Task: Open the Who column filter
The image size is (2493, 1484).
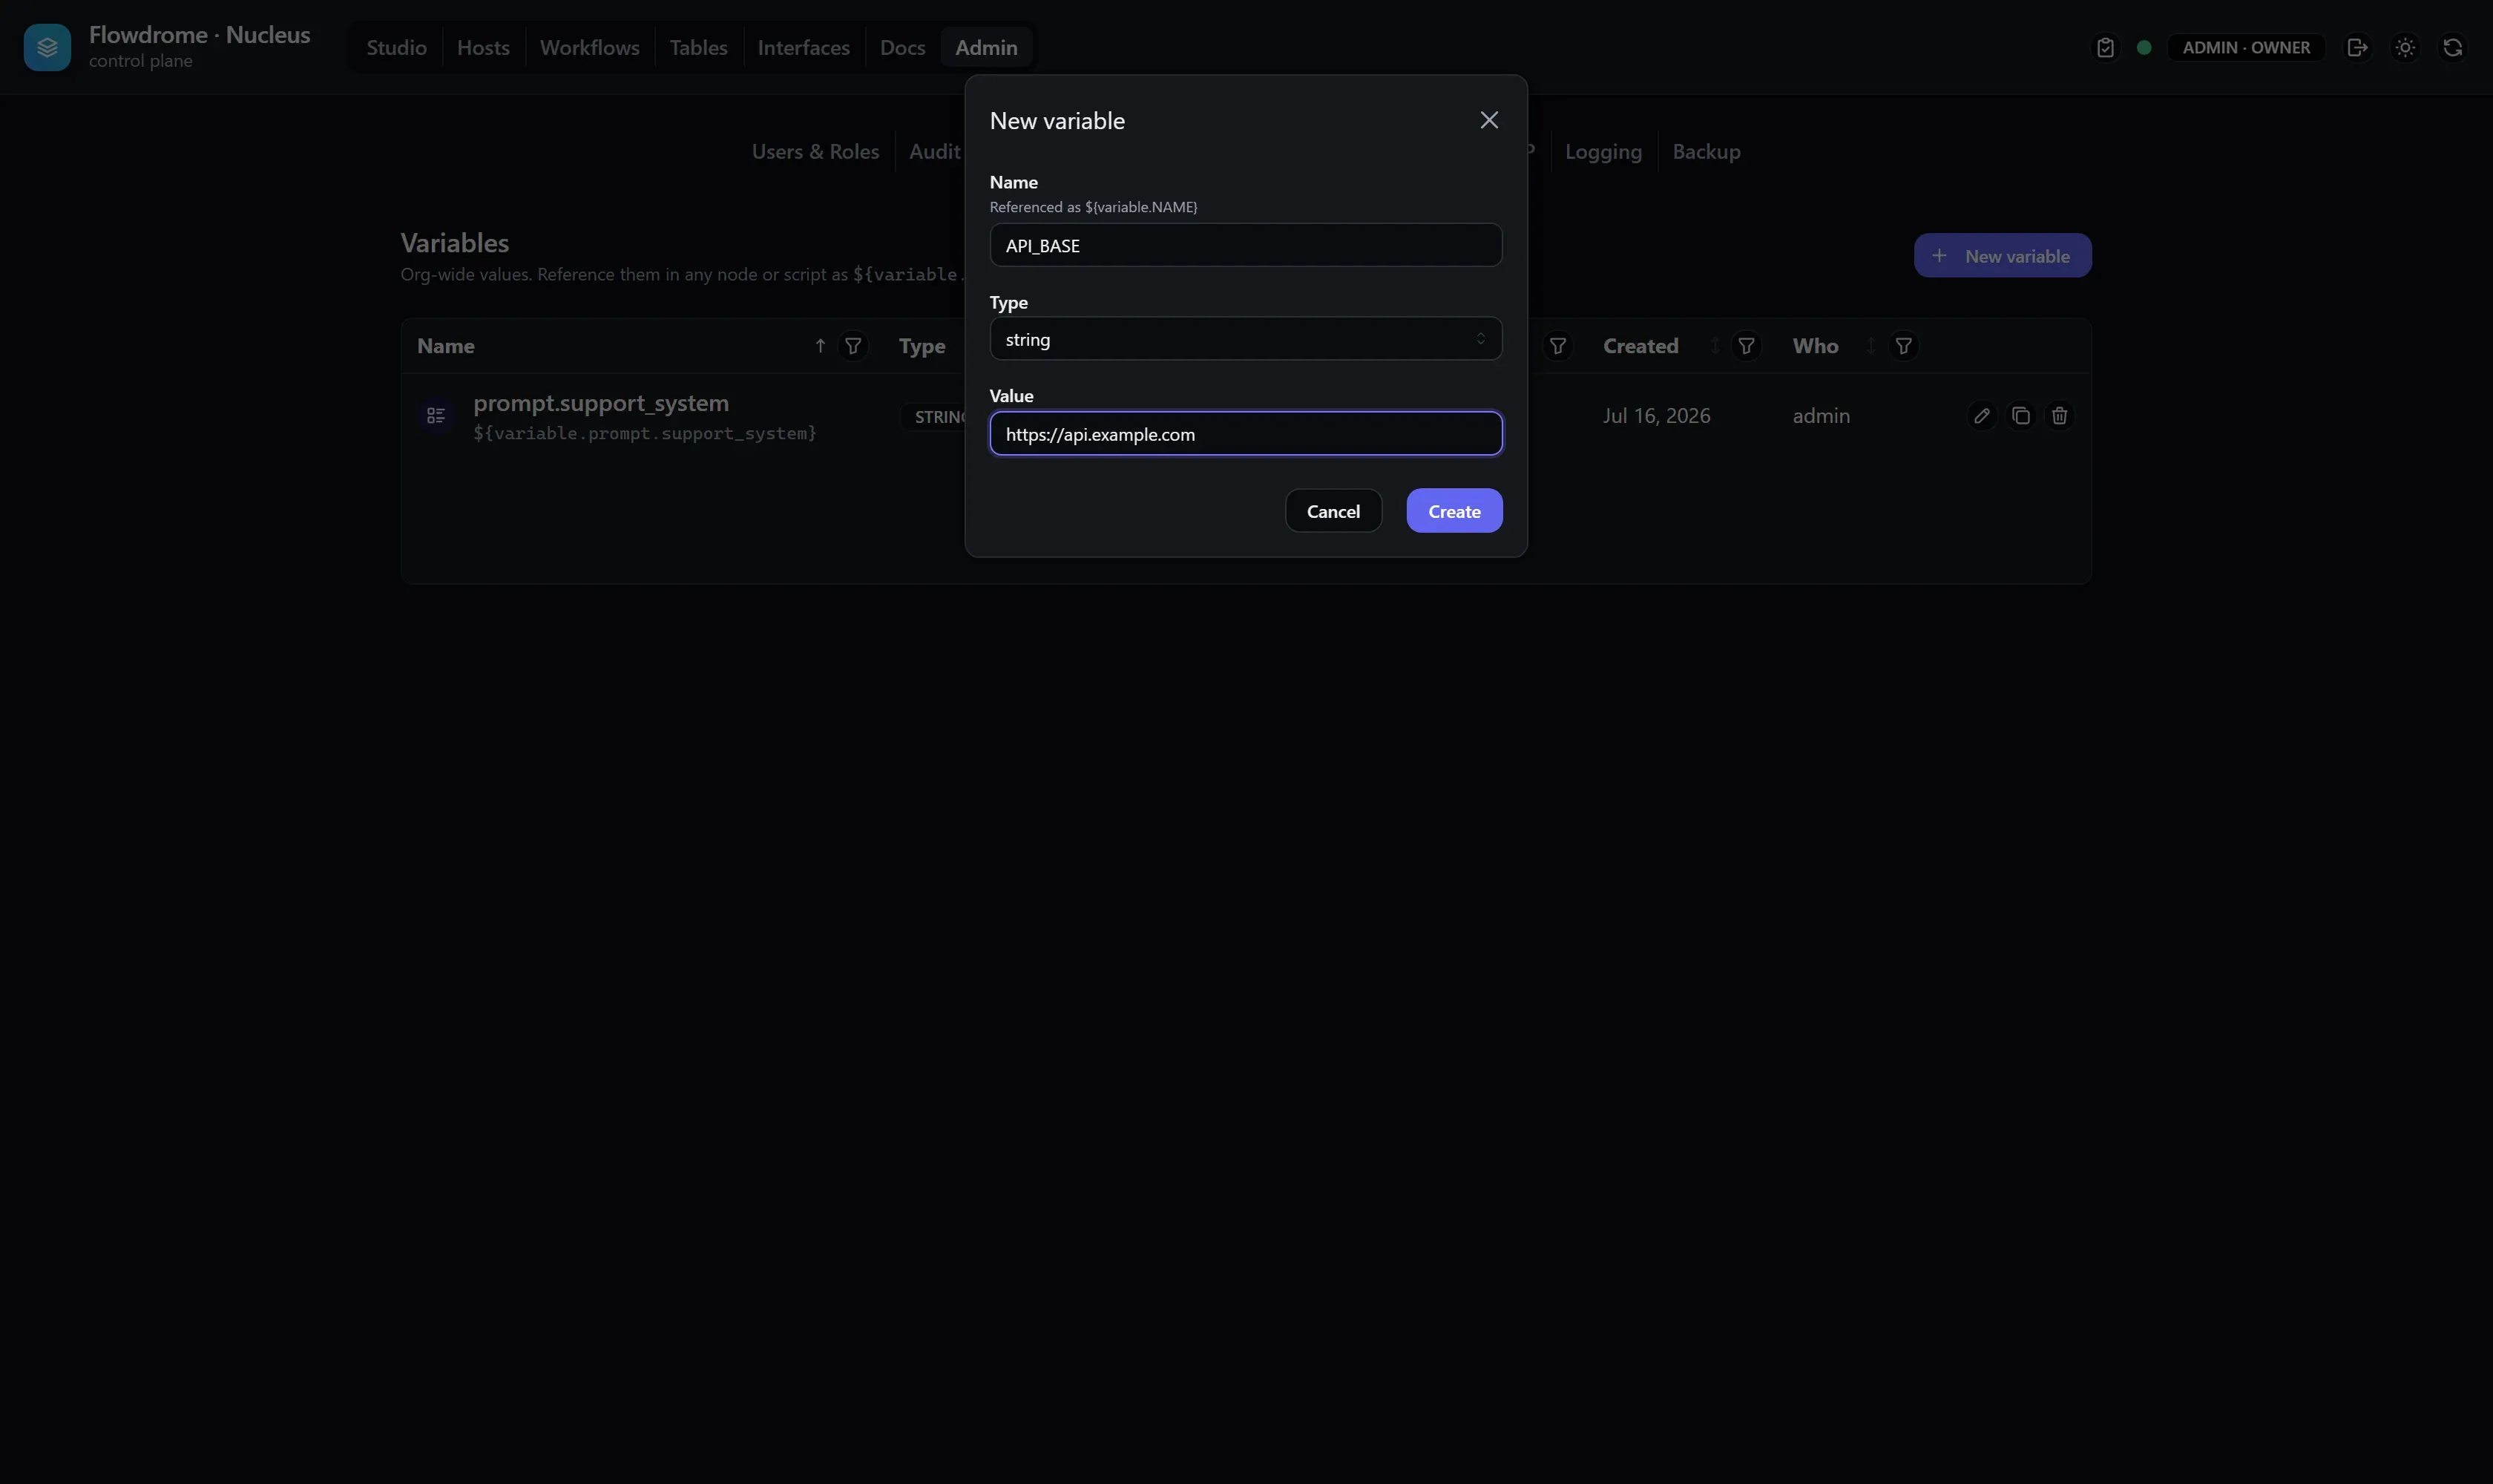Action: pos(1904,346)
